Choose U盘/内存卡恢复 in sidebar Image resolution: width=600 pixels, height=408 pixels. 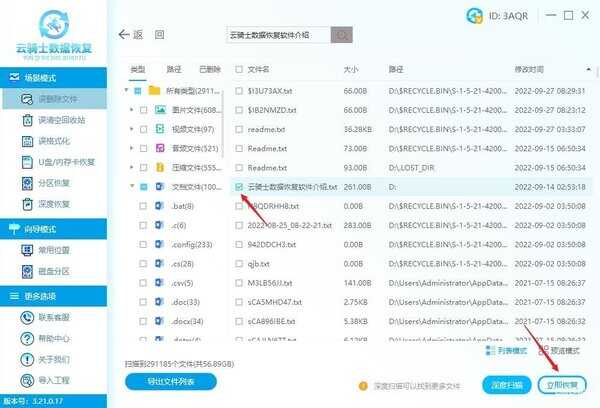(x=62, y=164)
